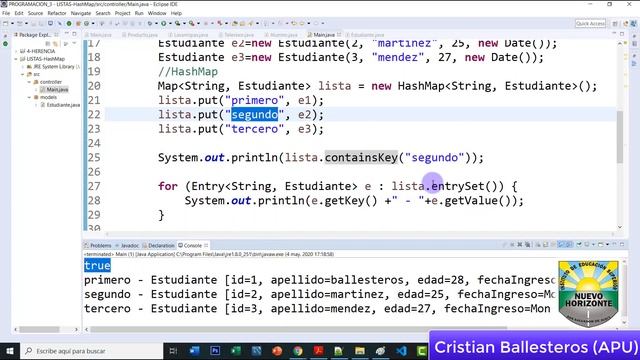Focus the Quick Access search field
The image size is (640, 360).
[590, 23]
